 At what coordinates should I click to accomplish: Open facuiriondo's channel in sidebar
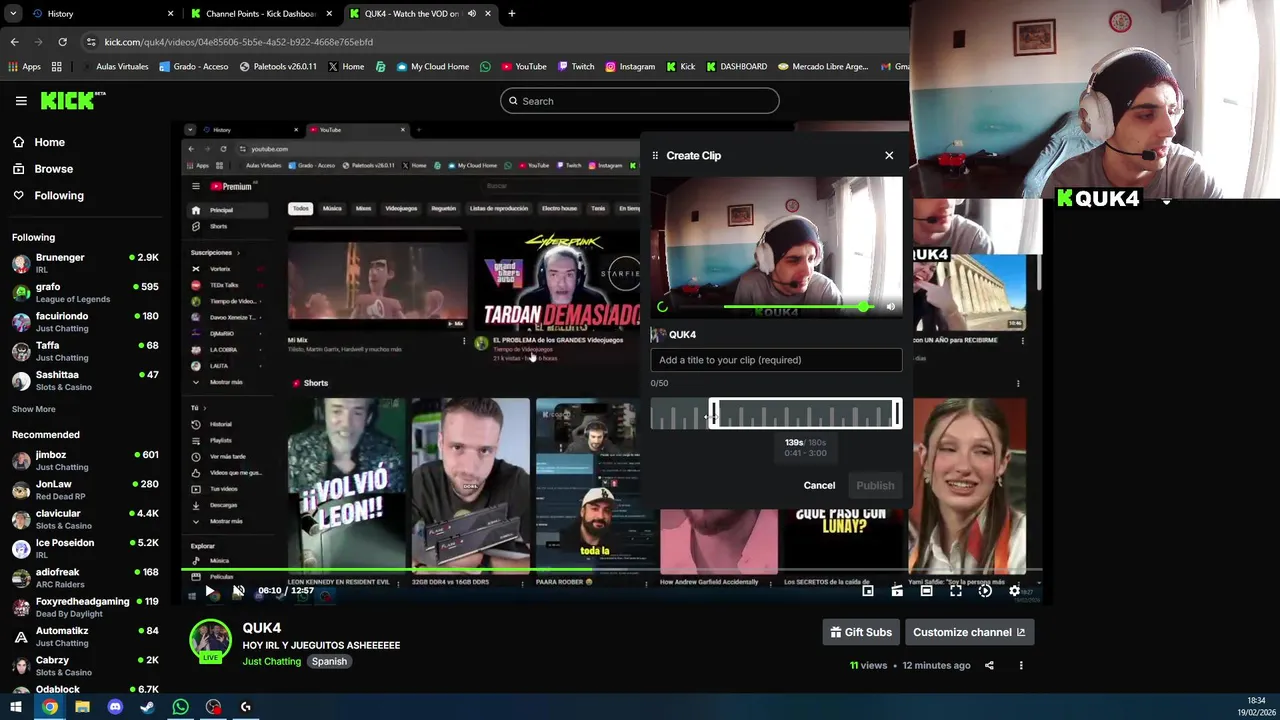coord(85,321)
